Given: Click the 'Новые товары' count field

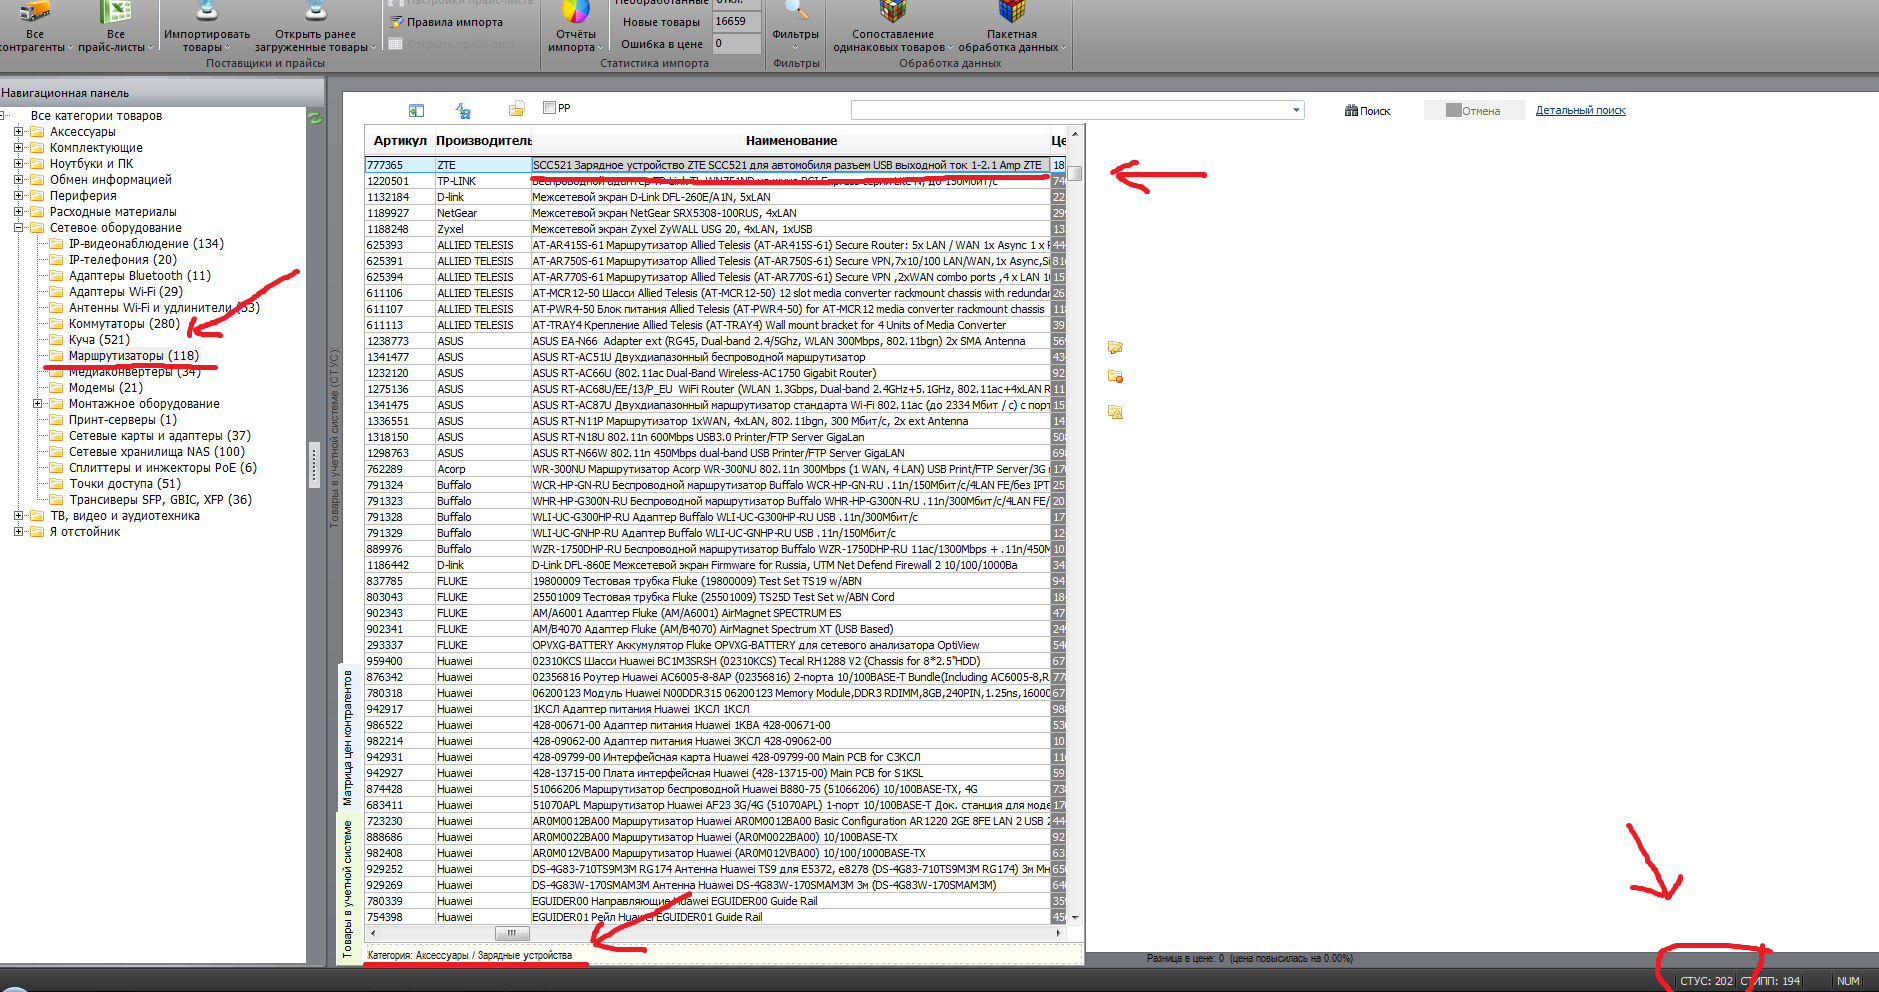Looking at the screenshot, I should pyautogui.click(x=736, y=21).
